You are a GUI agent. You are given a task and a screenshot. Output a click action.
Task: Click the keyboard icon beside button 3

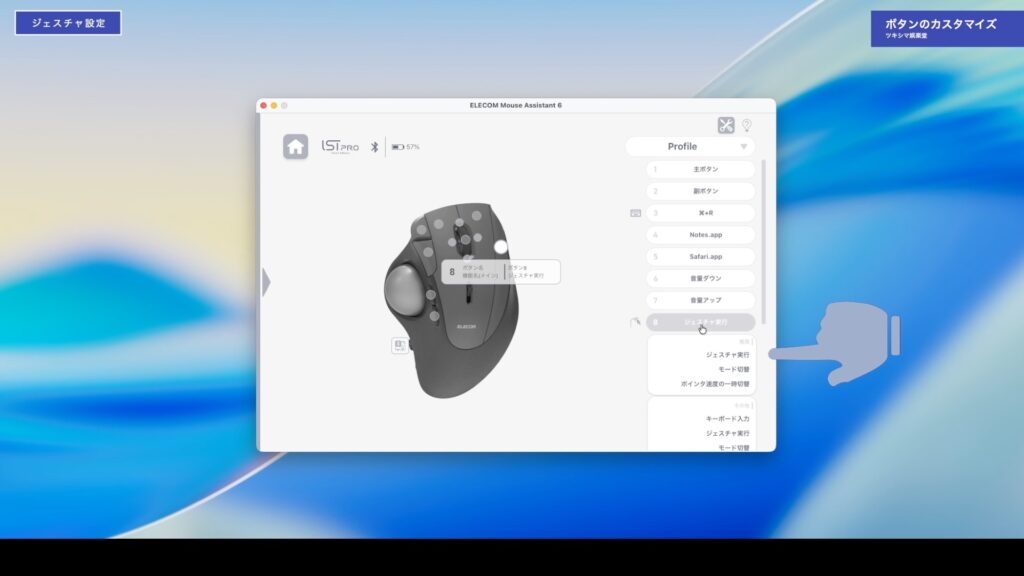click(x=635, y=213)
